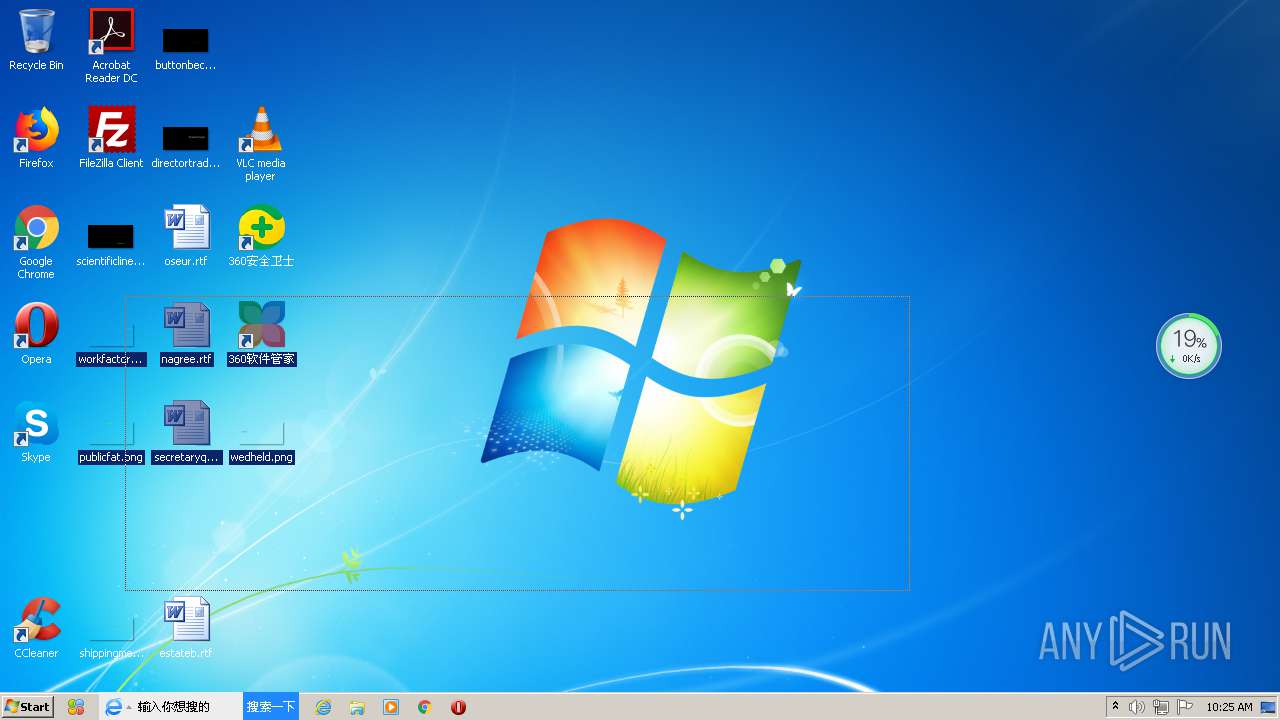Click the Show desktop button
Screen dimensions: 1280x720
pos(1269,707)
